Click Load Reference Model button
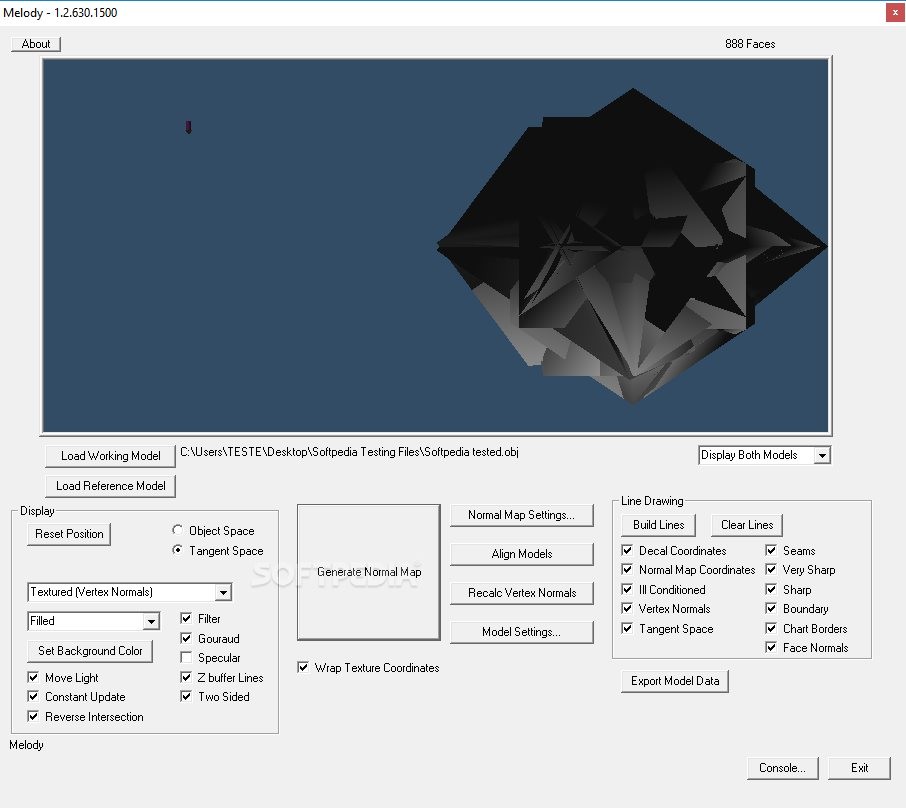Viewport: 906px width, 808px height. pos(110,486)
